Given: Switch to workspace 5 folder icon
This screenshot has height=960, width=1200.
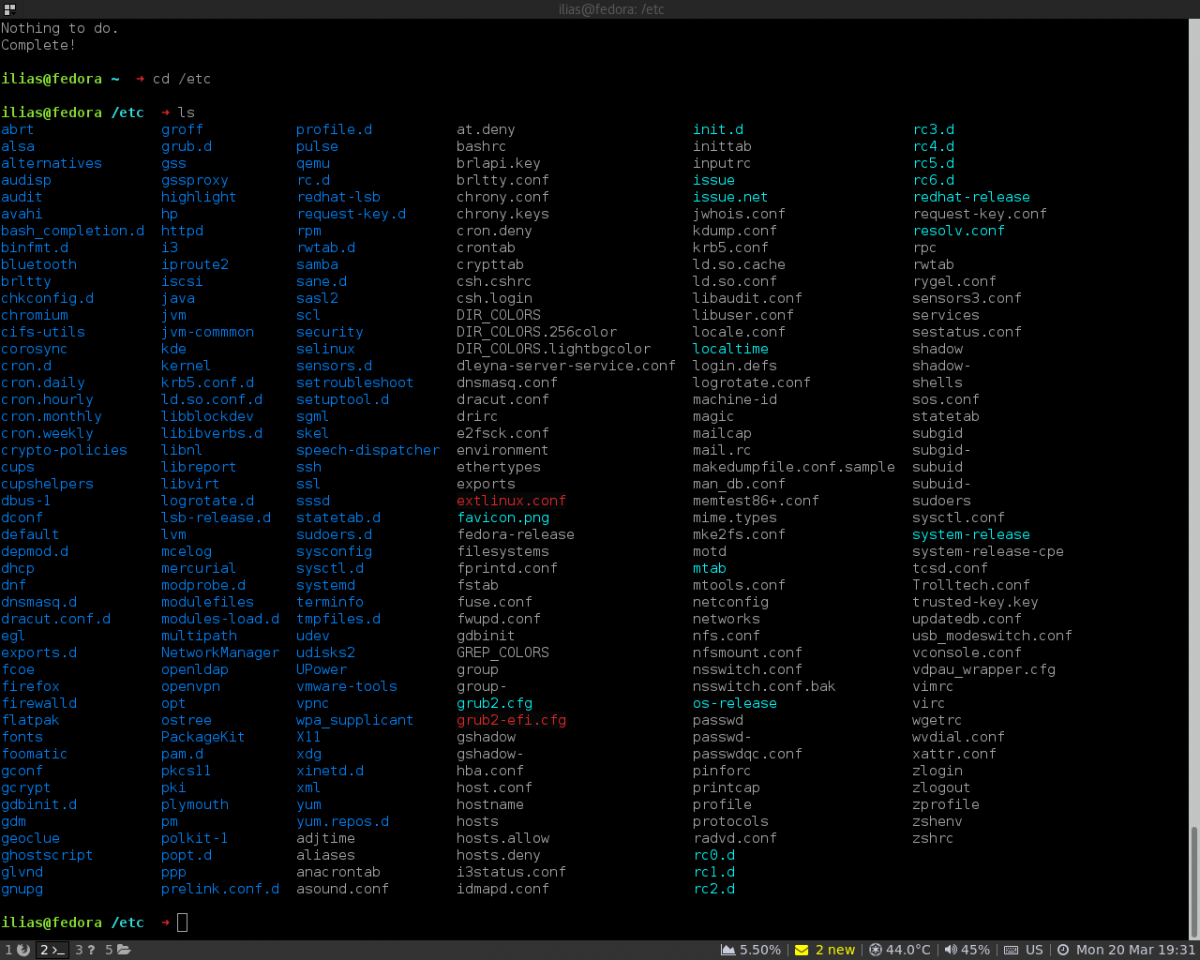Looking at the screenshot, I should point(118,950).
